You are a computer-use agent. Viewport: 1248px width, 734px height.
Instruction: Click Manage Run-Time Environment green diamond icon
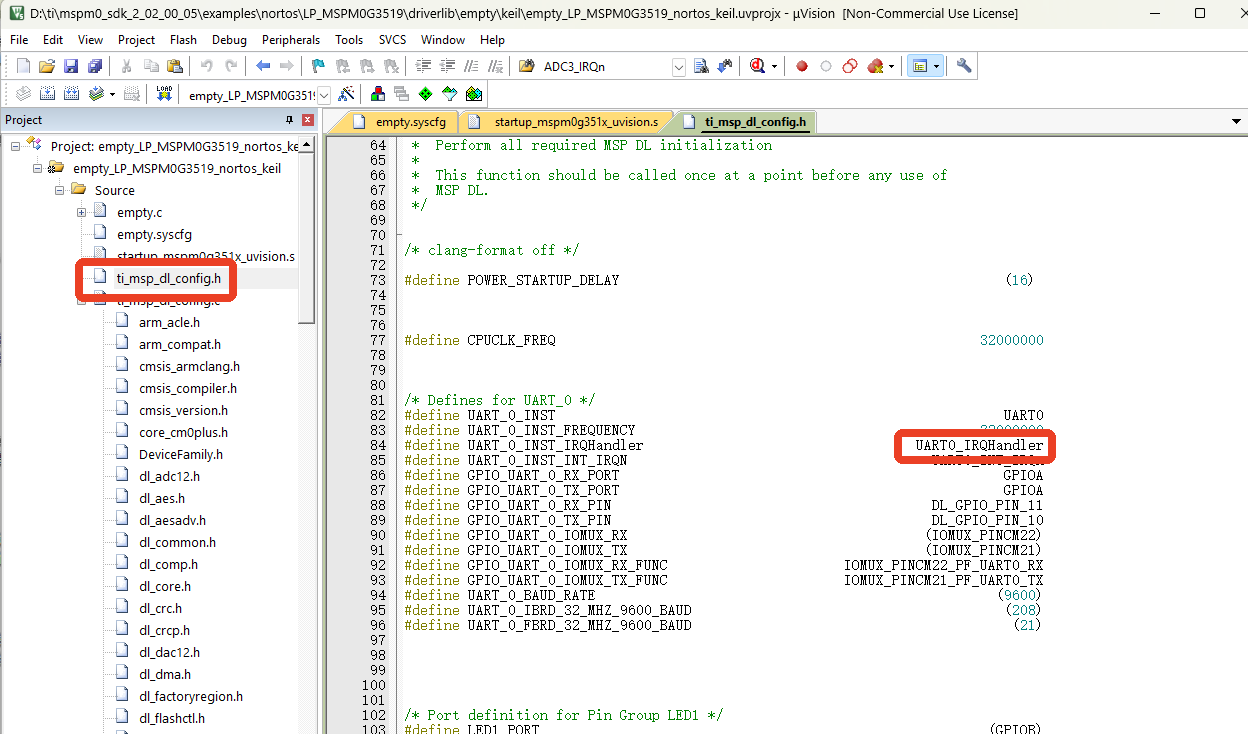click(x=425, y=94)
